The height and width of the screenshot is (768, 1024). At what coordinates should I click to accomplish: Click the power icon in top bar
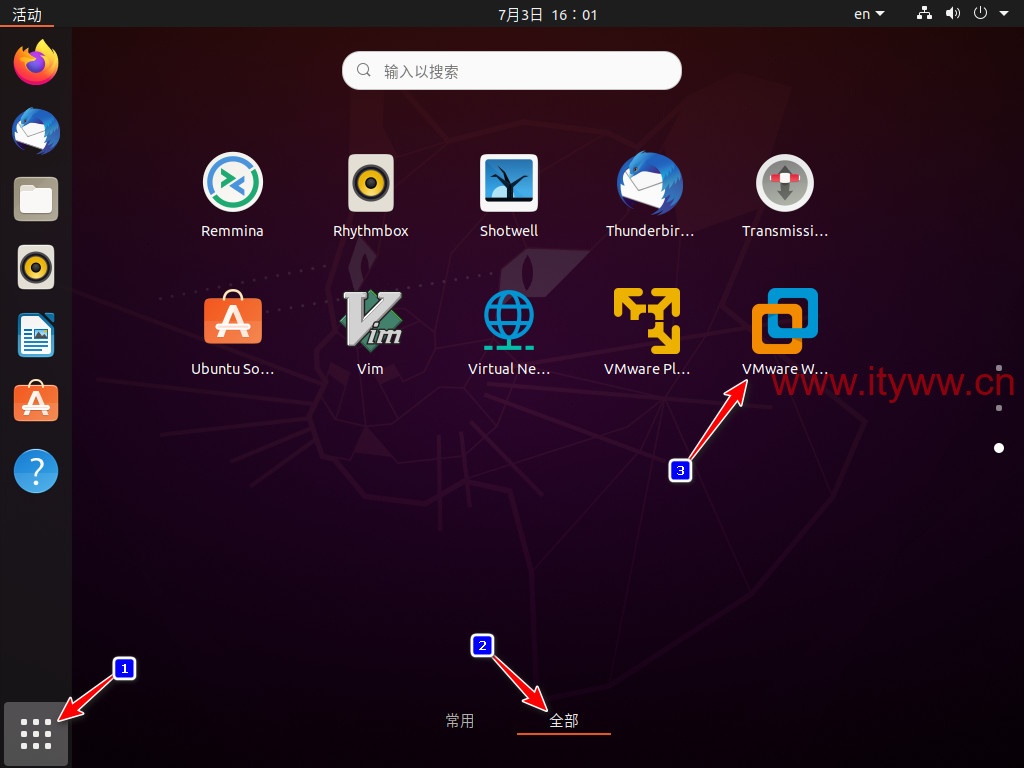tap(980, 13)
